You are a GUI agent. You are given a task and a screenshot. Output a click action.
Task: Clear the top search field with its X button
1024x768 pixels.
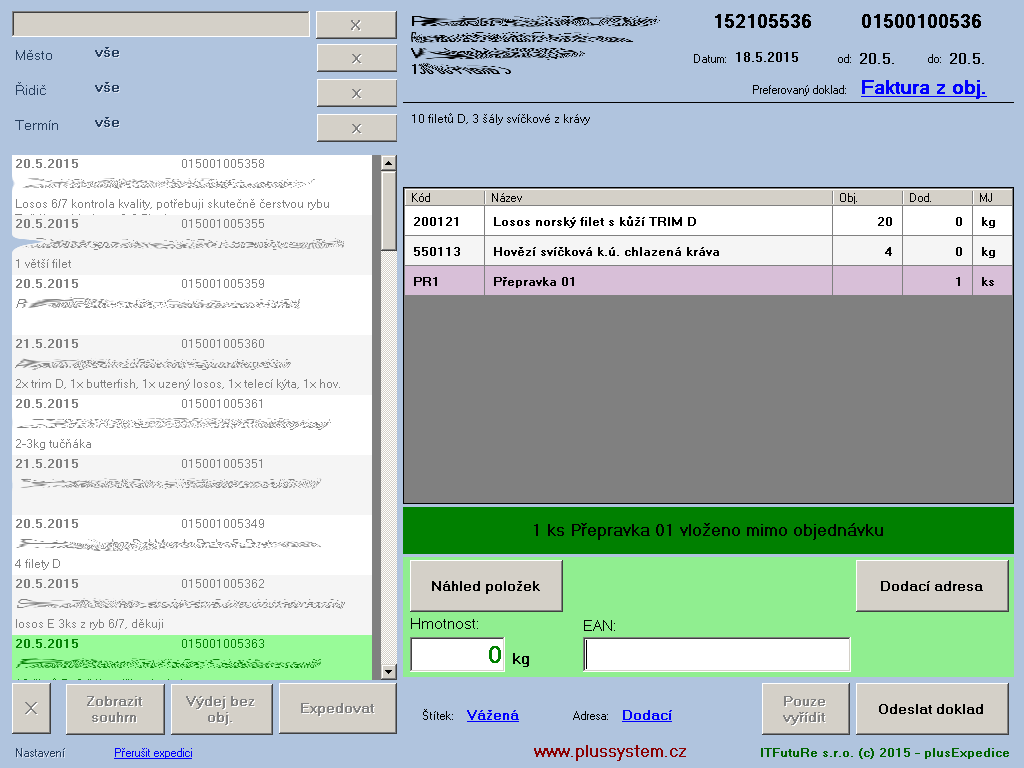coord(356,25)
